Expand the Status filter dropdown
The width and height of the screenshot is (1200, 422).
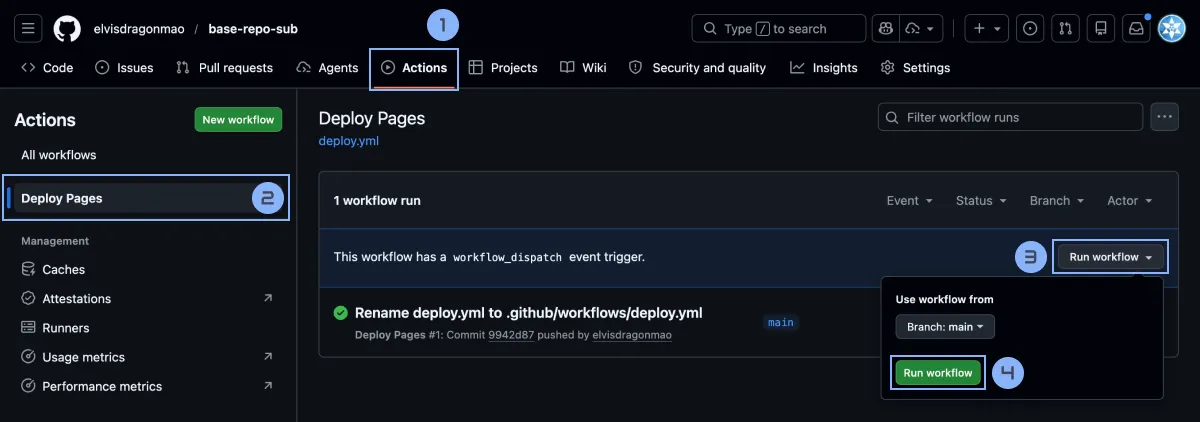tap(980, 201)
